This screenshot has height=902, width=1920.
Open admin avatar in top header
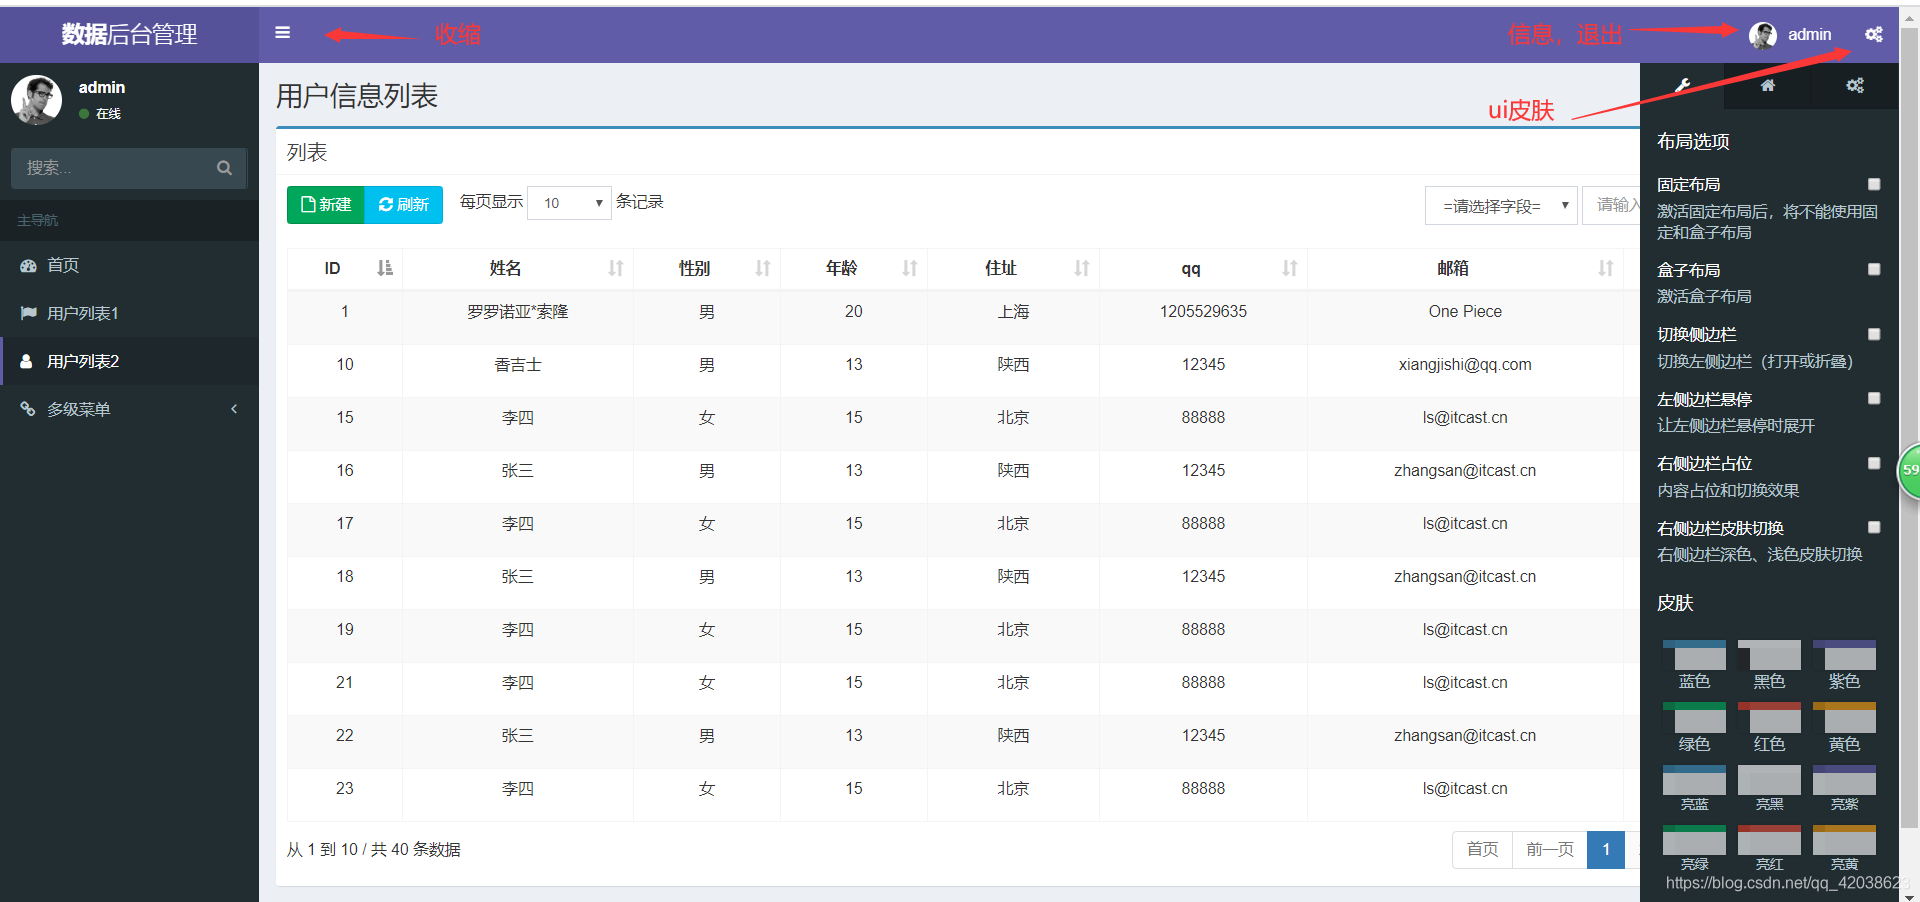1763,35
